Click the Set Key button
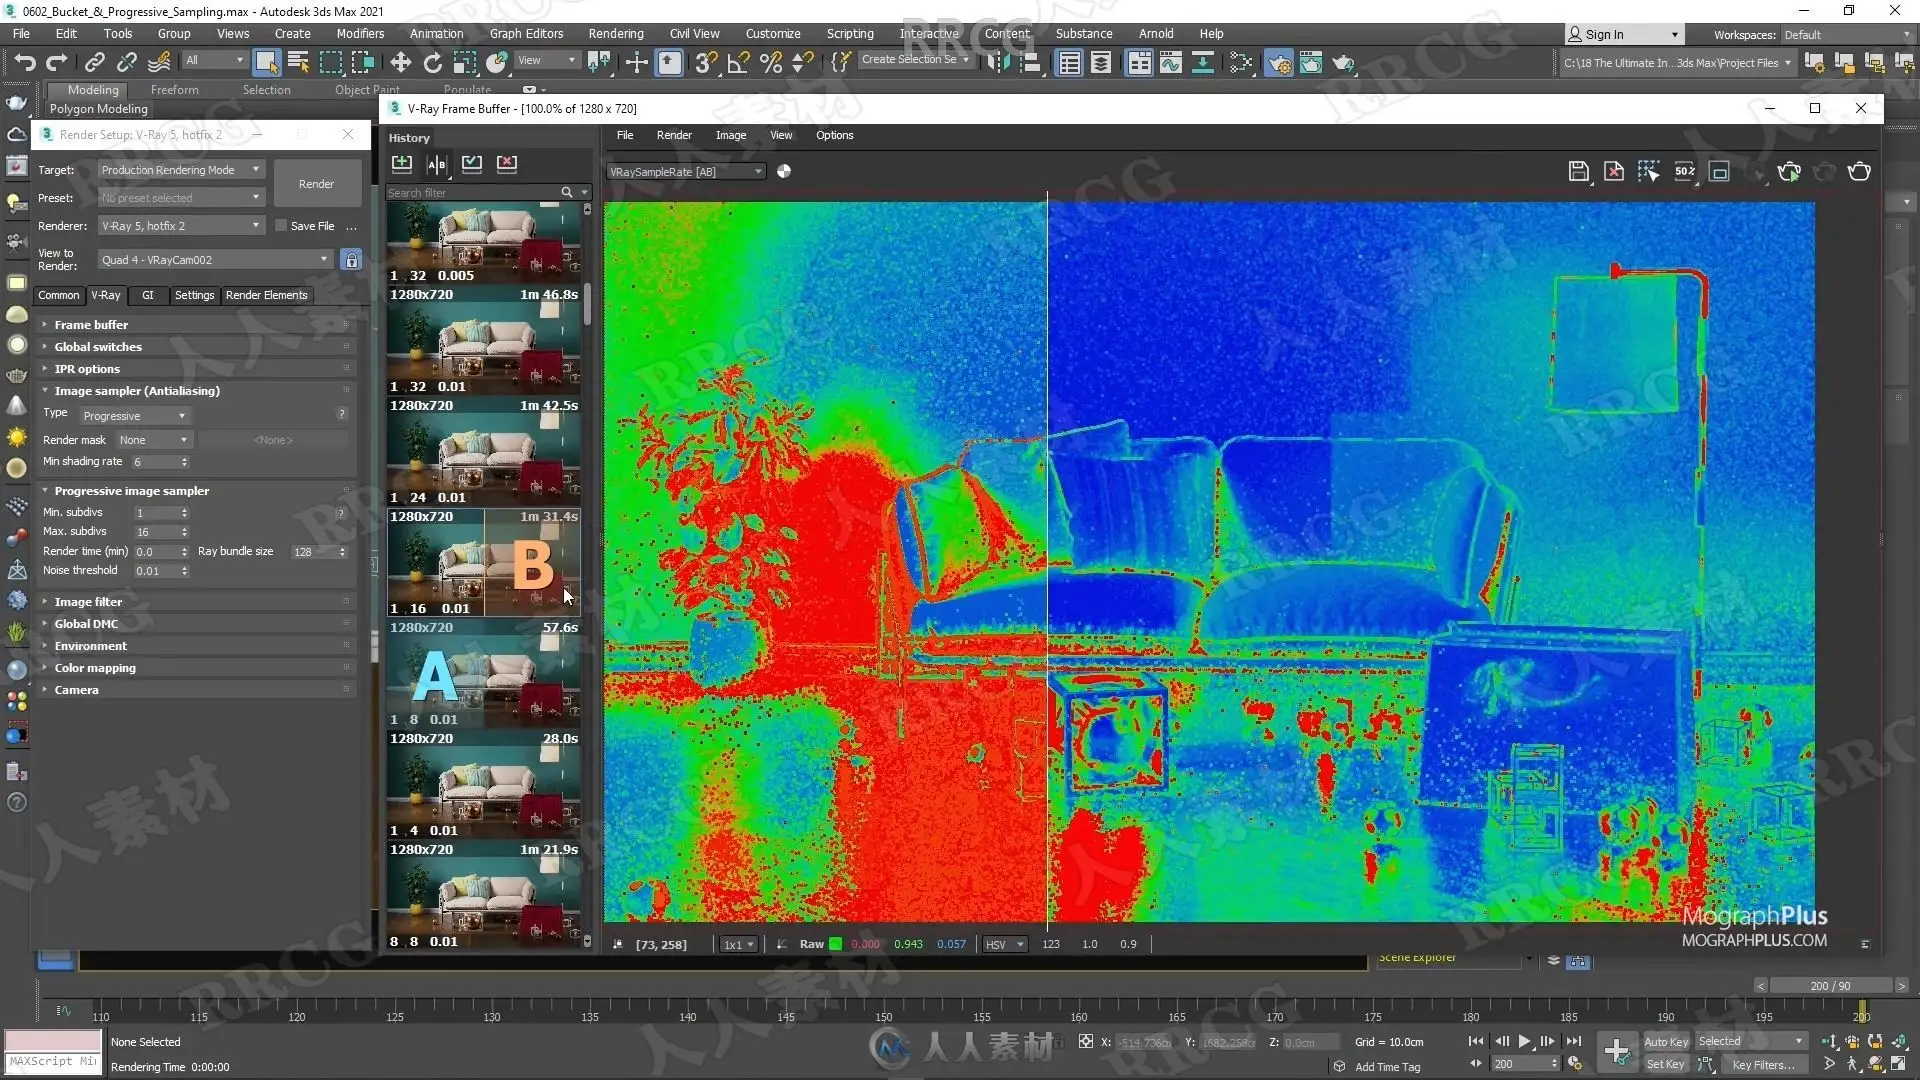The width and height of the screenshot is (1920, 1080). click(1665, 1065)
